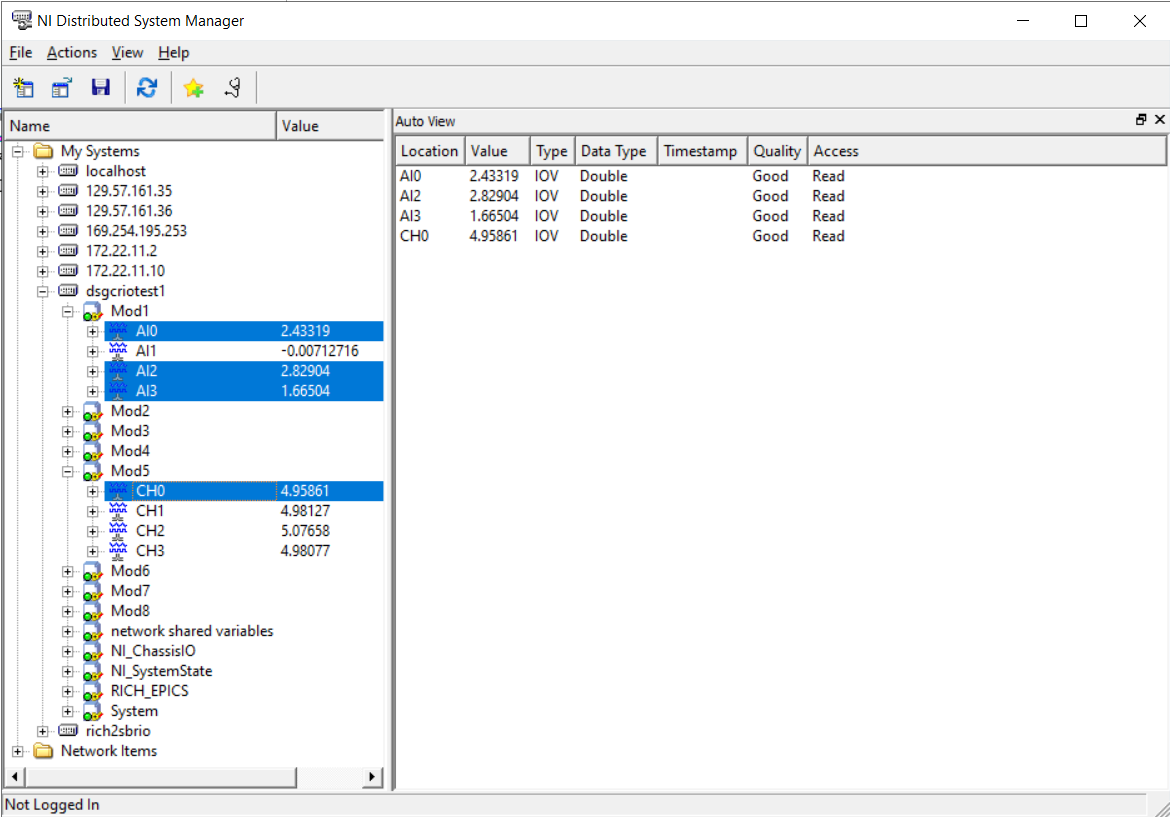
Task: Click the 1.66504 value in Auto View table
Action: coord(493,216)
